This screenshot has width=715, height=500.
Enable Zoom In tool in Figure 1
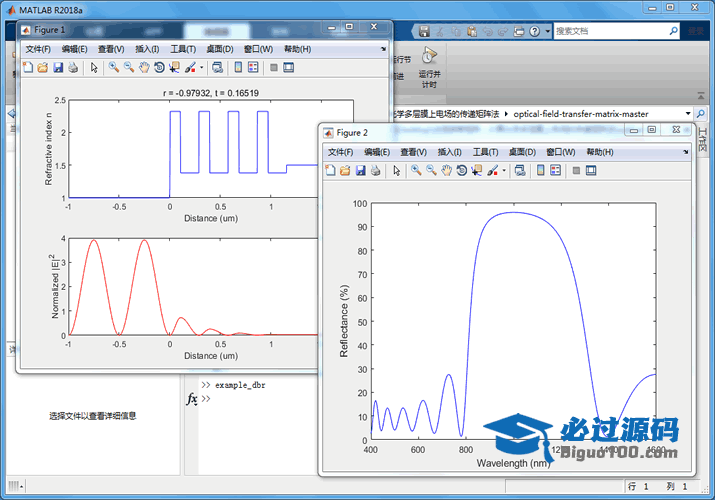coord(114,67)
